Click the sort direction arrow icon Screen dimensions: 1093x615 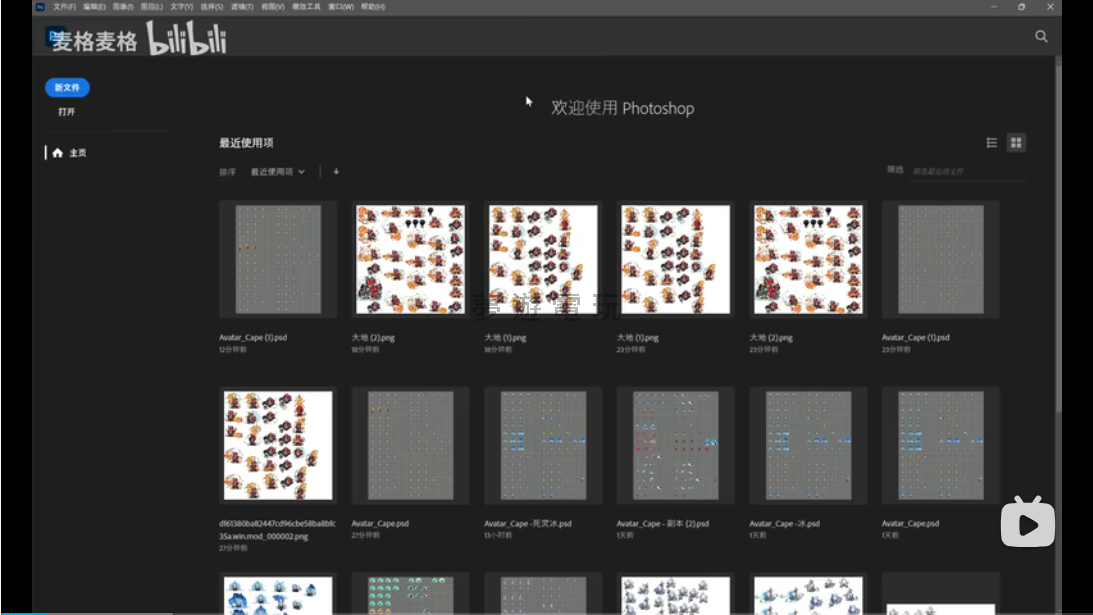pyautogui.click(x=336, y=171)
